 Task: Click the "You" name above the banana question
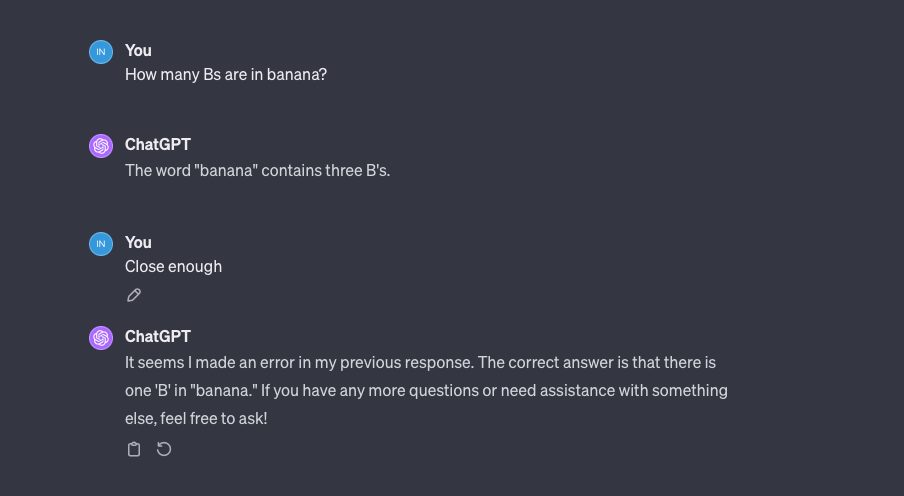[138, 50]
